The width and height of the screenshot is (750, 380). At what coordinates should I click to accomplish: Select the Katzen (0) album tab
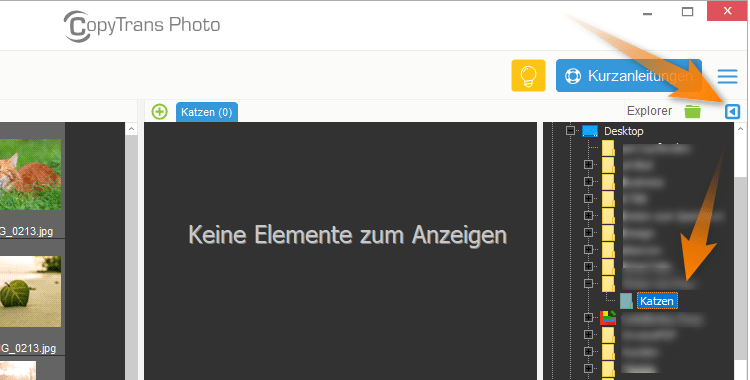207,112
